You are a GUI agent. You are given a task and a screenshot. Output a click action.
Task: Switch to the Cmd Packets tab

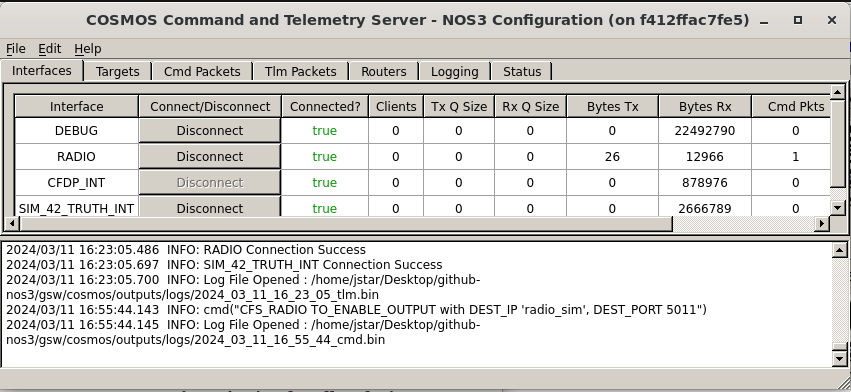[x=202, y=72]
